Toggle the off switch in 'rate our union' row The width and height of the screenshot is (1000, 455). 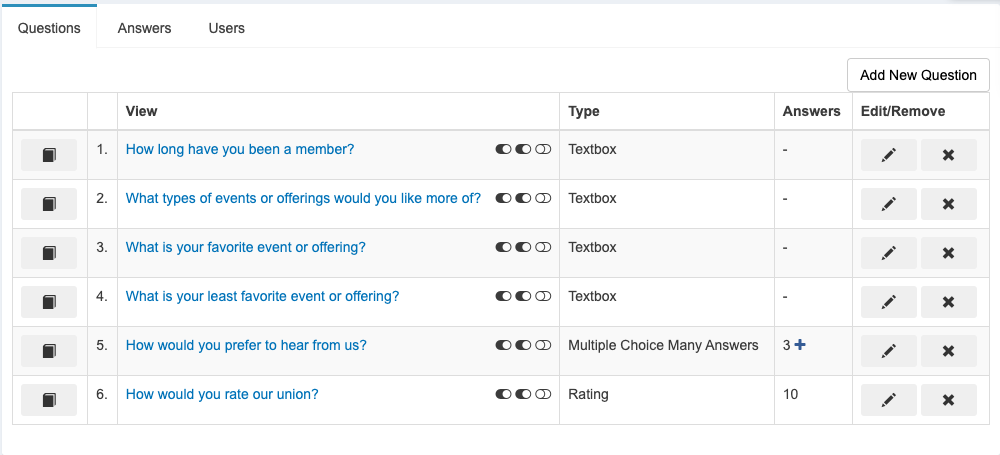click(x=543, y=394)
